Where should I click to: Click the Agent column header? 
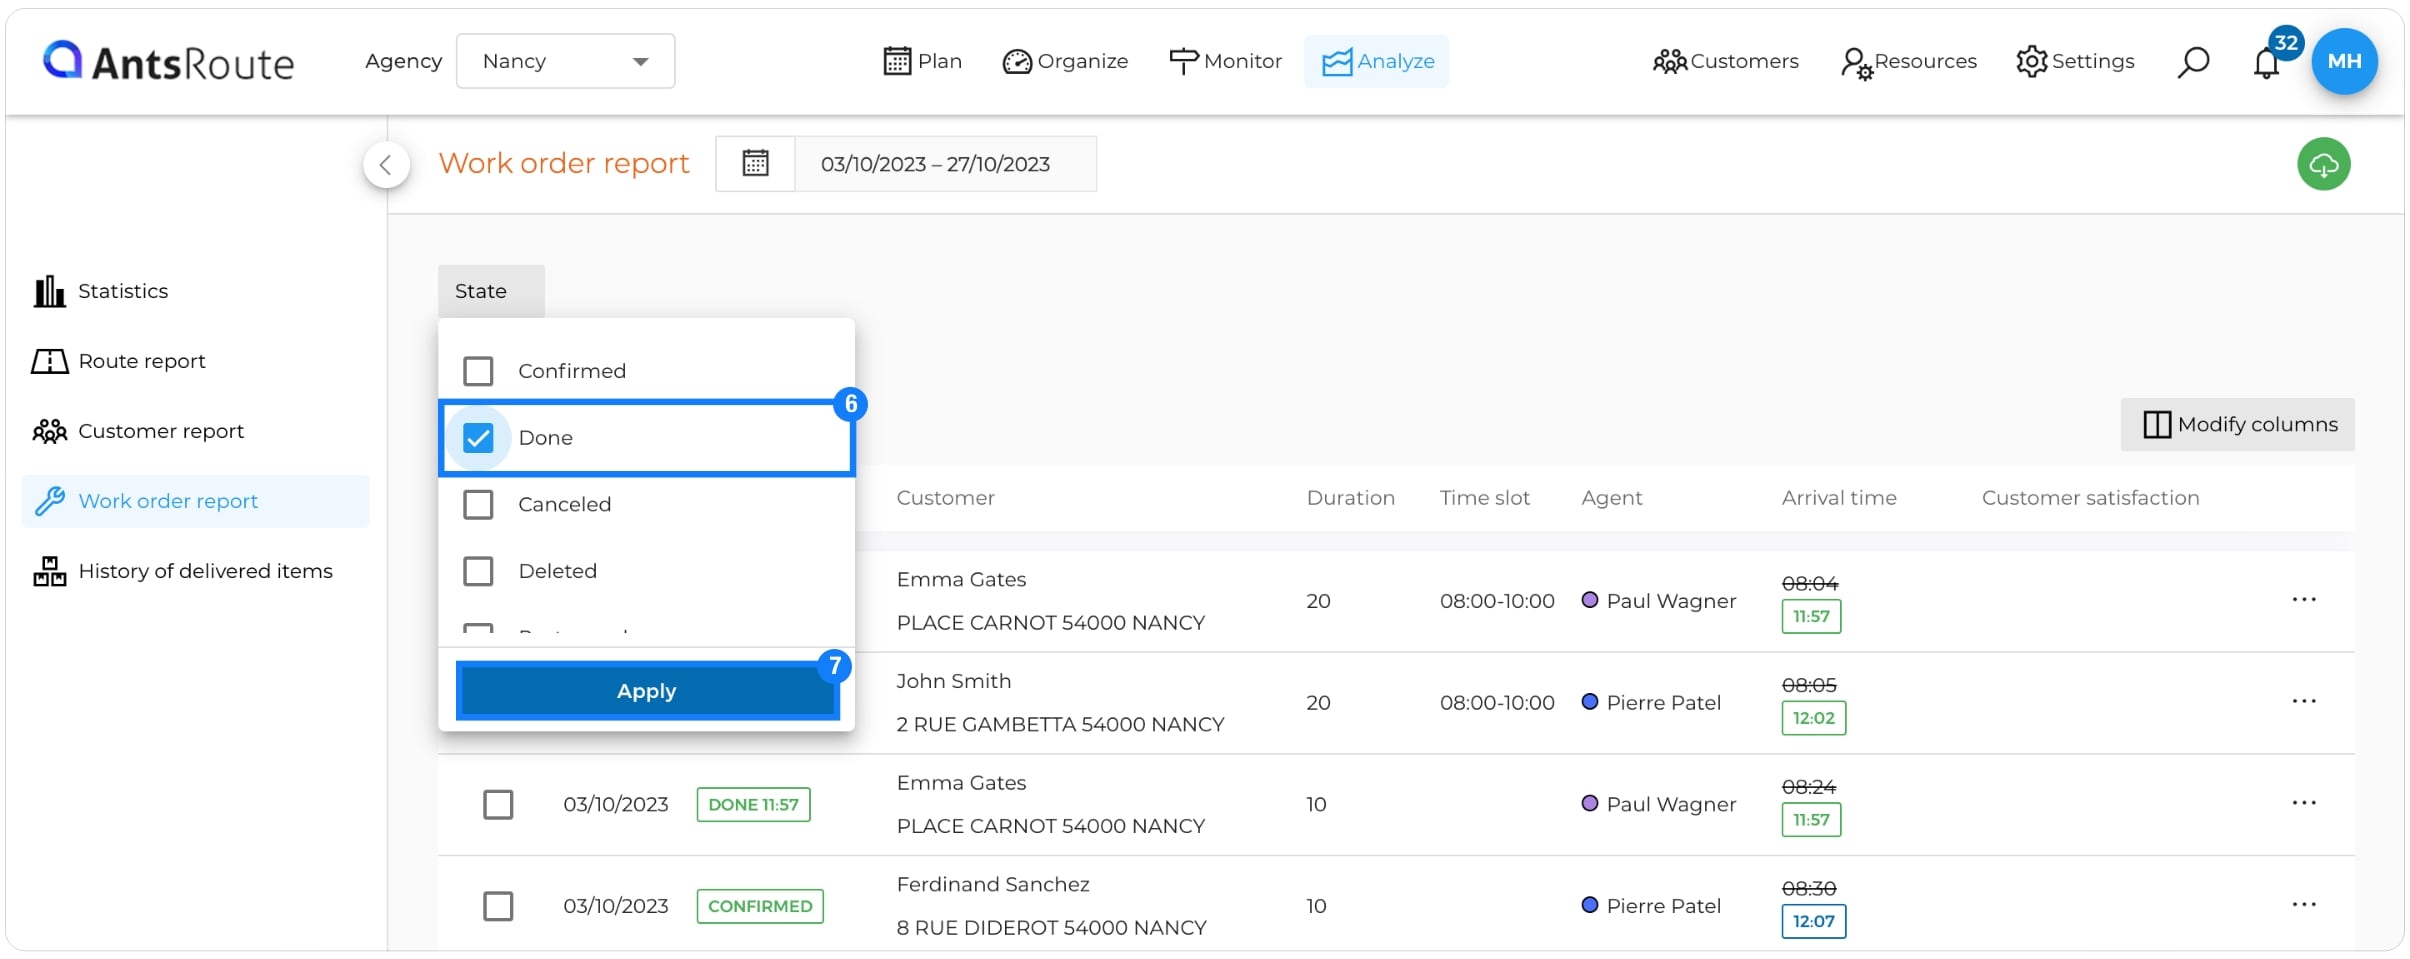[1611, 498]
